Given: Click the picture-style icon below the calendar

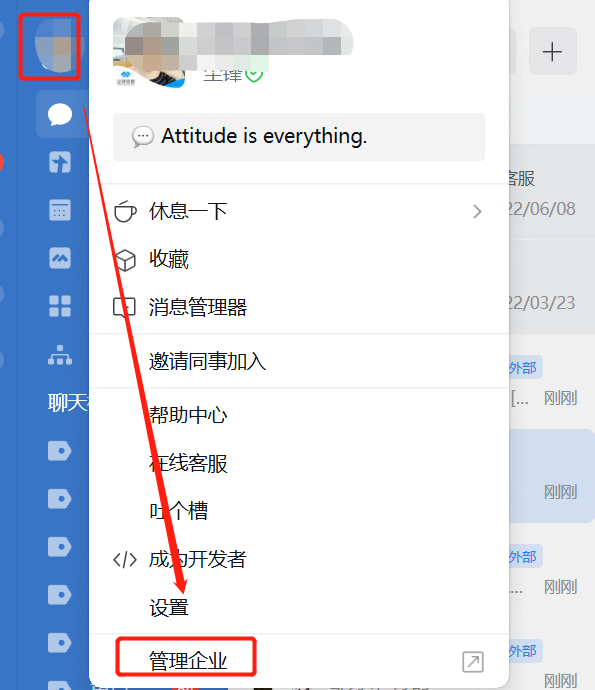Looking at the screenshot, I should coord(60,258).
